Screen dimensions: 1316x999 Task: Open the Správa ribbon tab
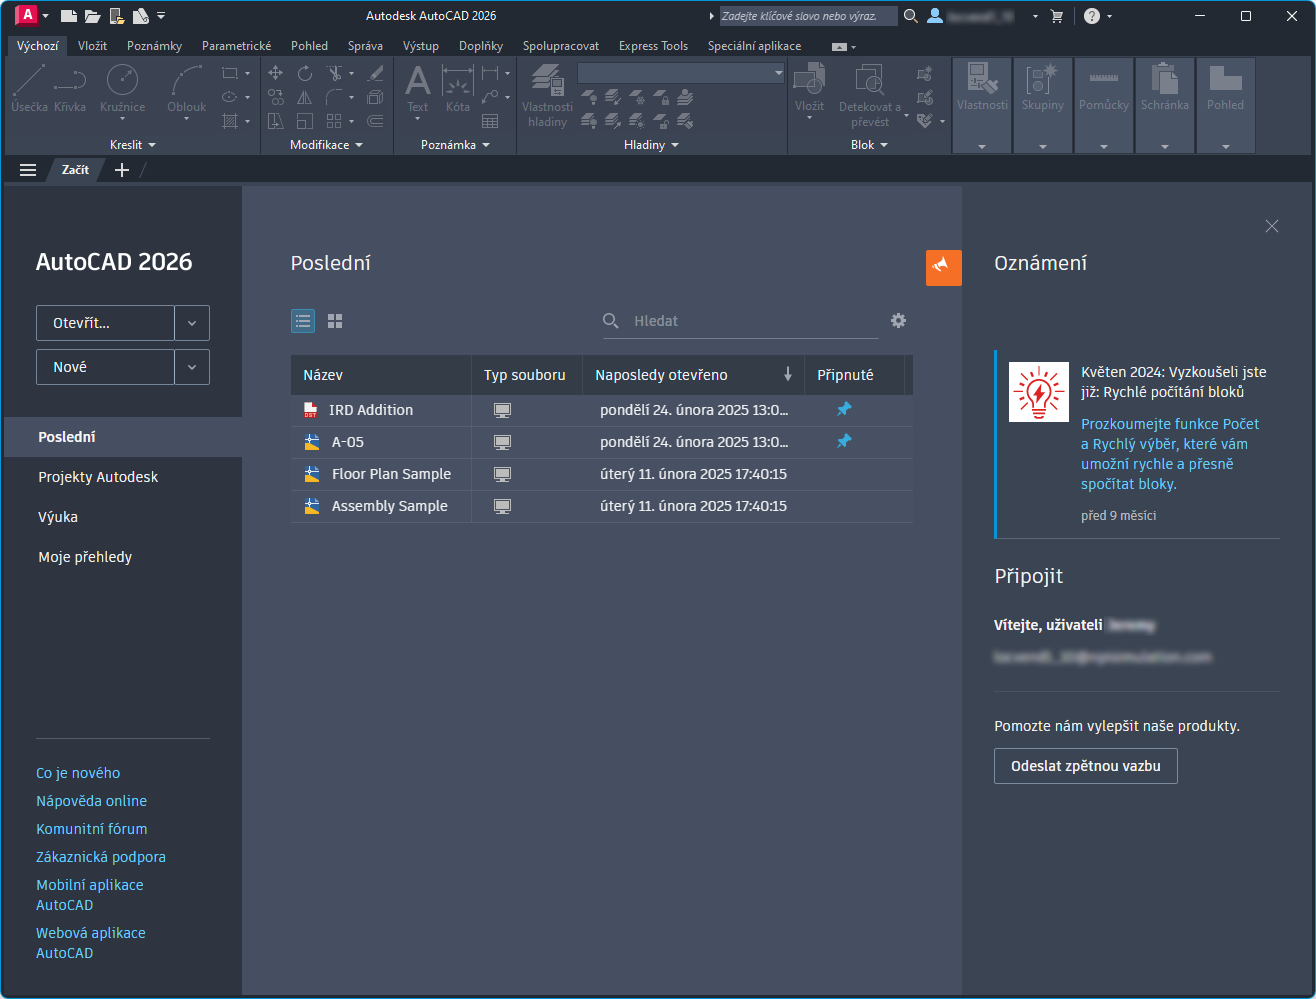[365, 46]
